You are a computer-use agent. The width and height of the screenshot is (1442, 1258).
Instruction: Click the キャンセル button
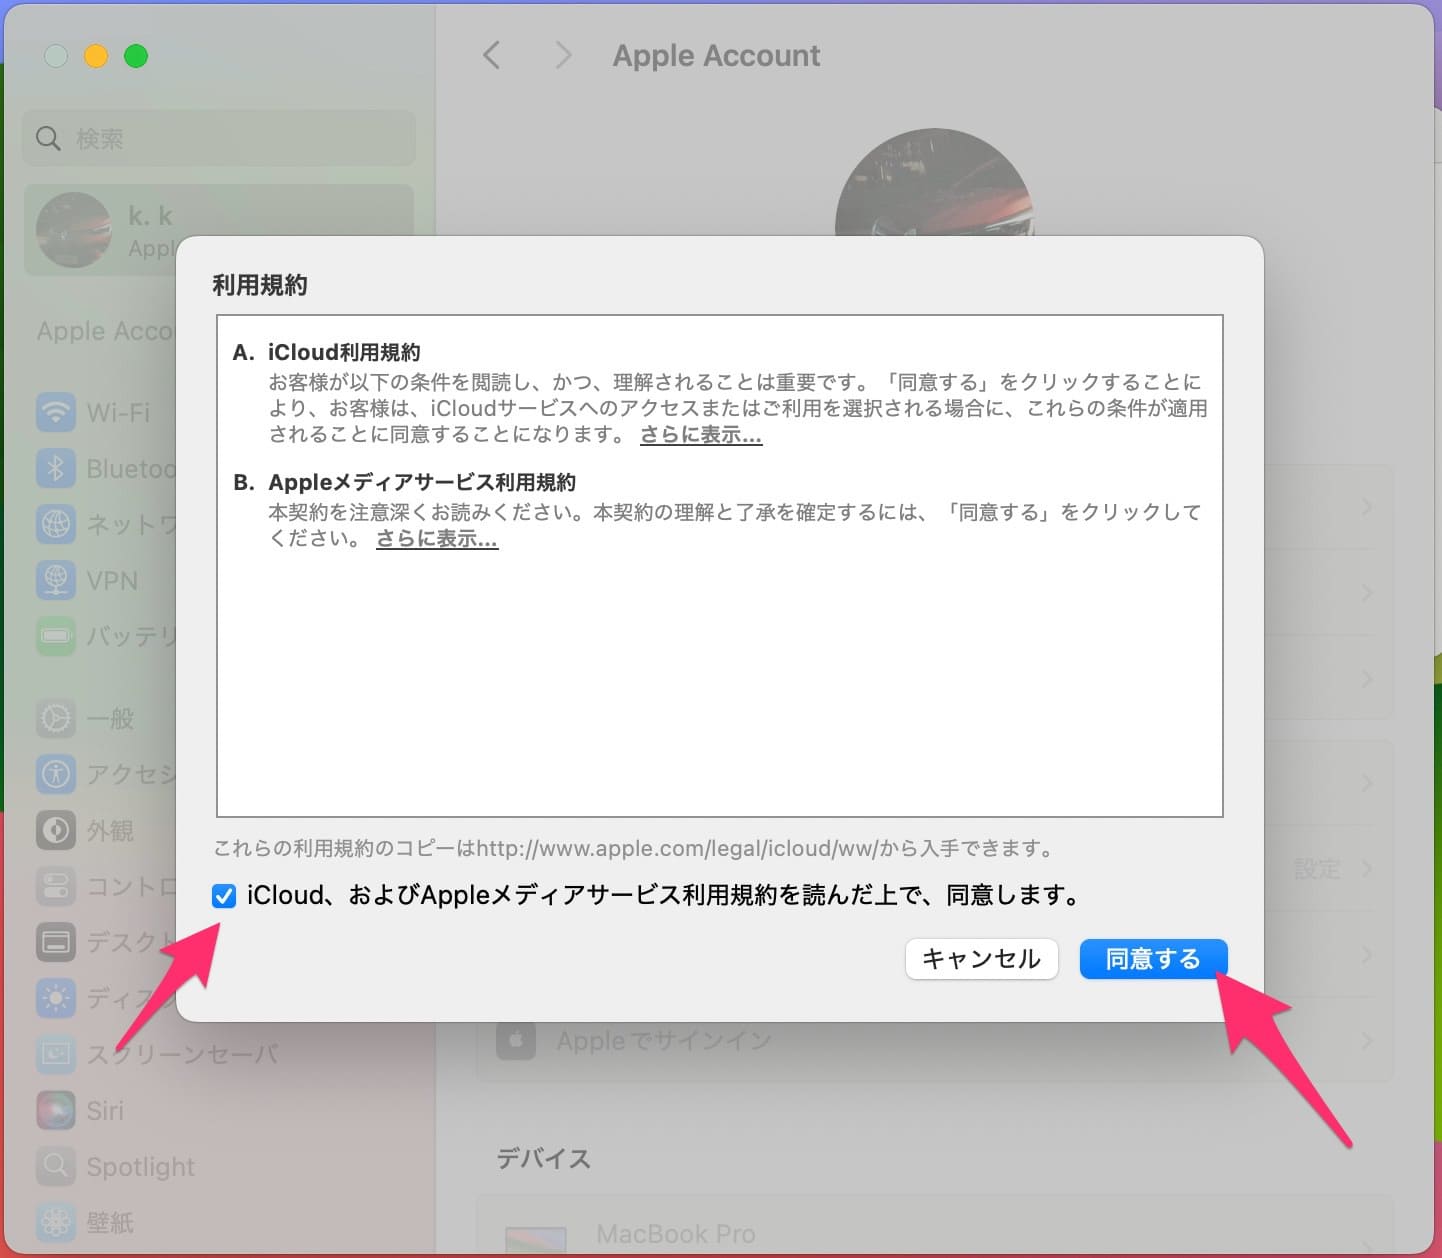click(981, 959)
